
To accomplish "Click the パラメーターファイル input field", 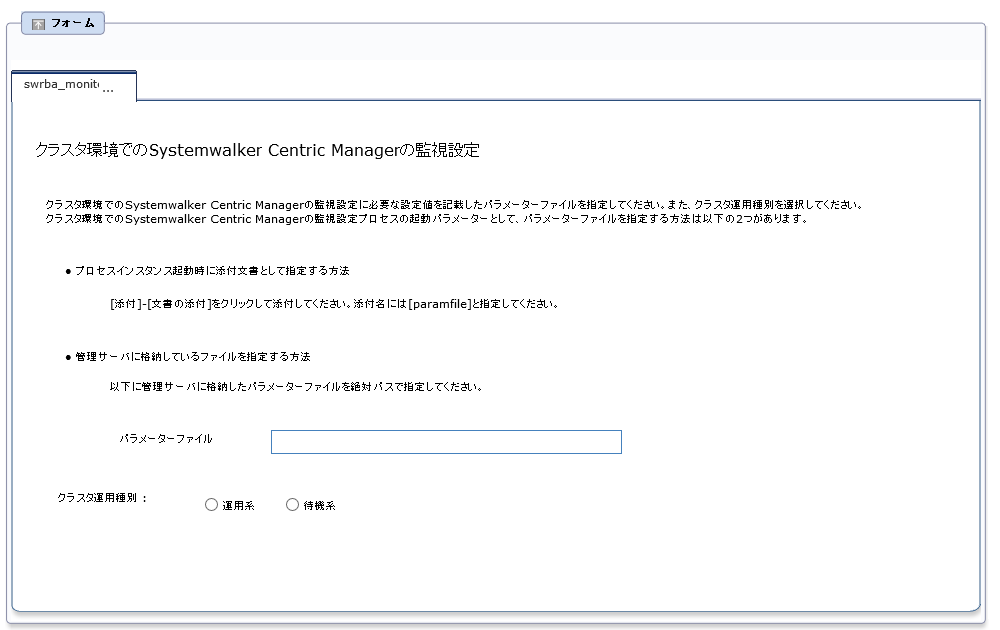I will (x=446, y=442).
